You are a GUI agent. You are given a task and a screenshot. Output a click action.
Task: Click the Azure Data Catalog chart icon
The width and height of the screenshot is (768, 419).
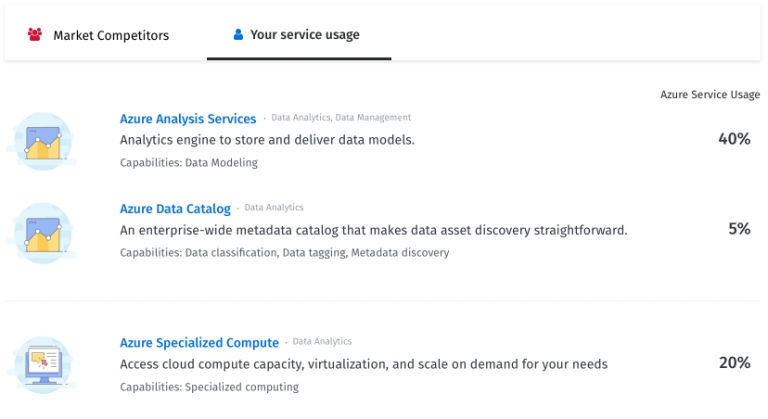tap(42, 231)
